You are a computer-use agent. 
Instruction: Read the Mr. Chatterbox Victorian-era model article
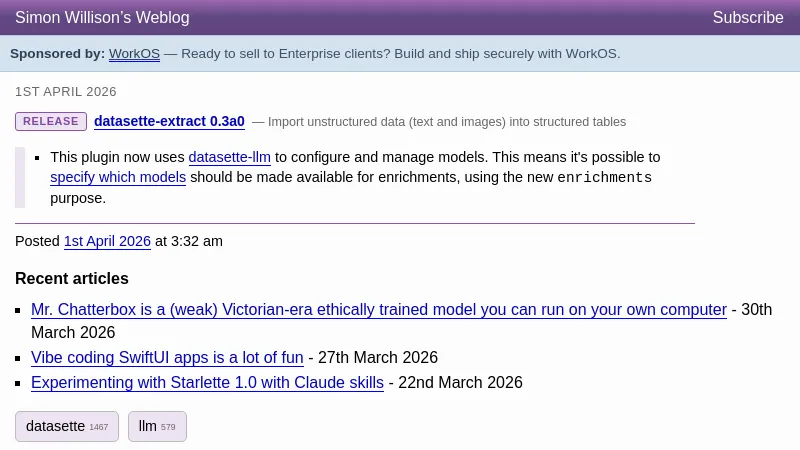[x=378, y=310]
